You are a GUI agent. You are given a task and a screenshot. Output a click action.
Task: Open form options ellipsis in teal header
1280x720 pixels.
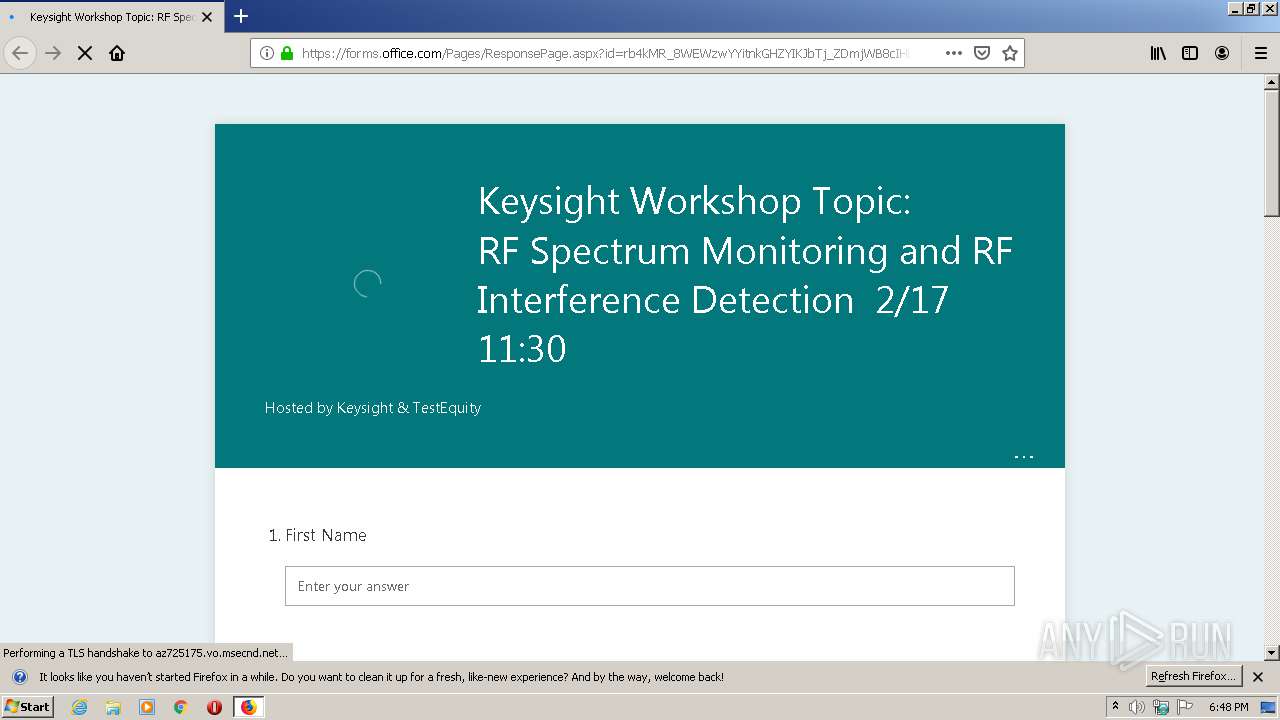(1024, 457)
